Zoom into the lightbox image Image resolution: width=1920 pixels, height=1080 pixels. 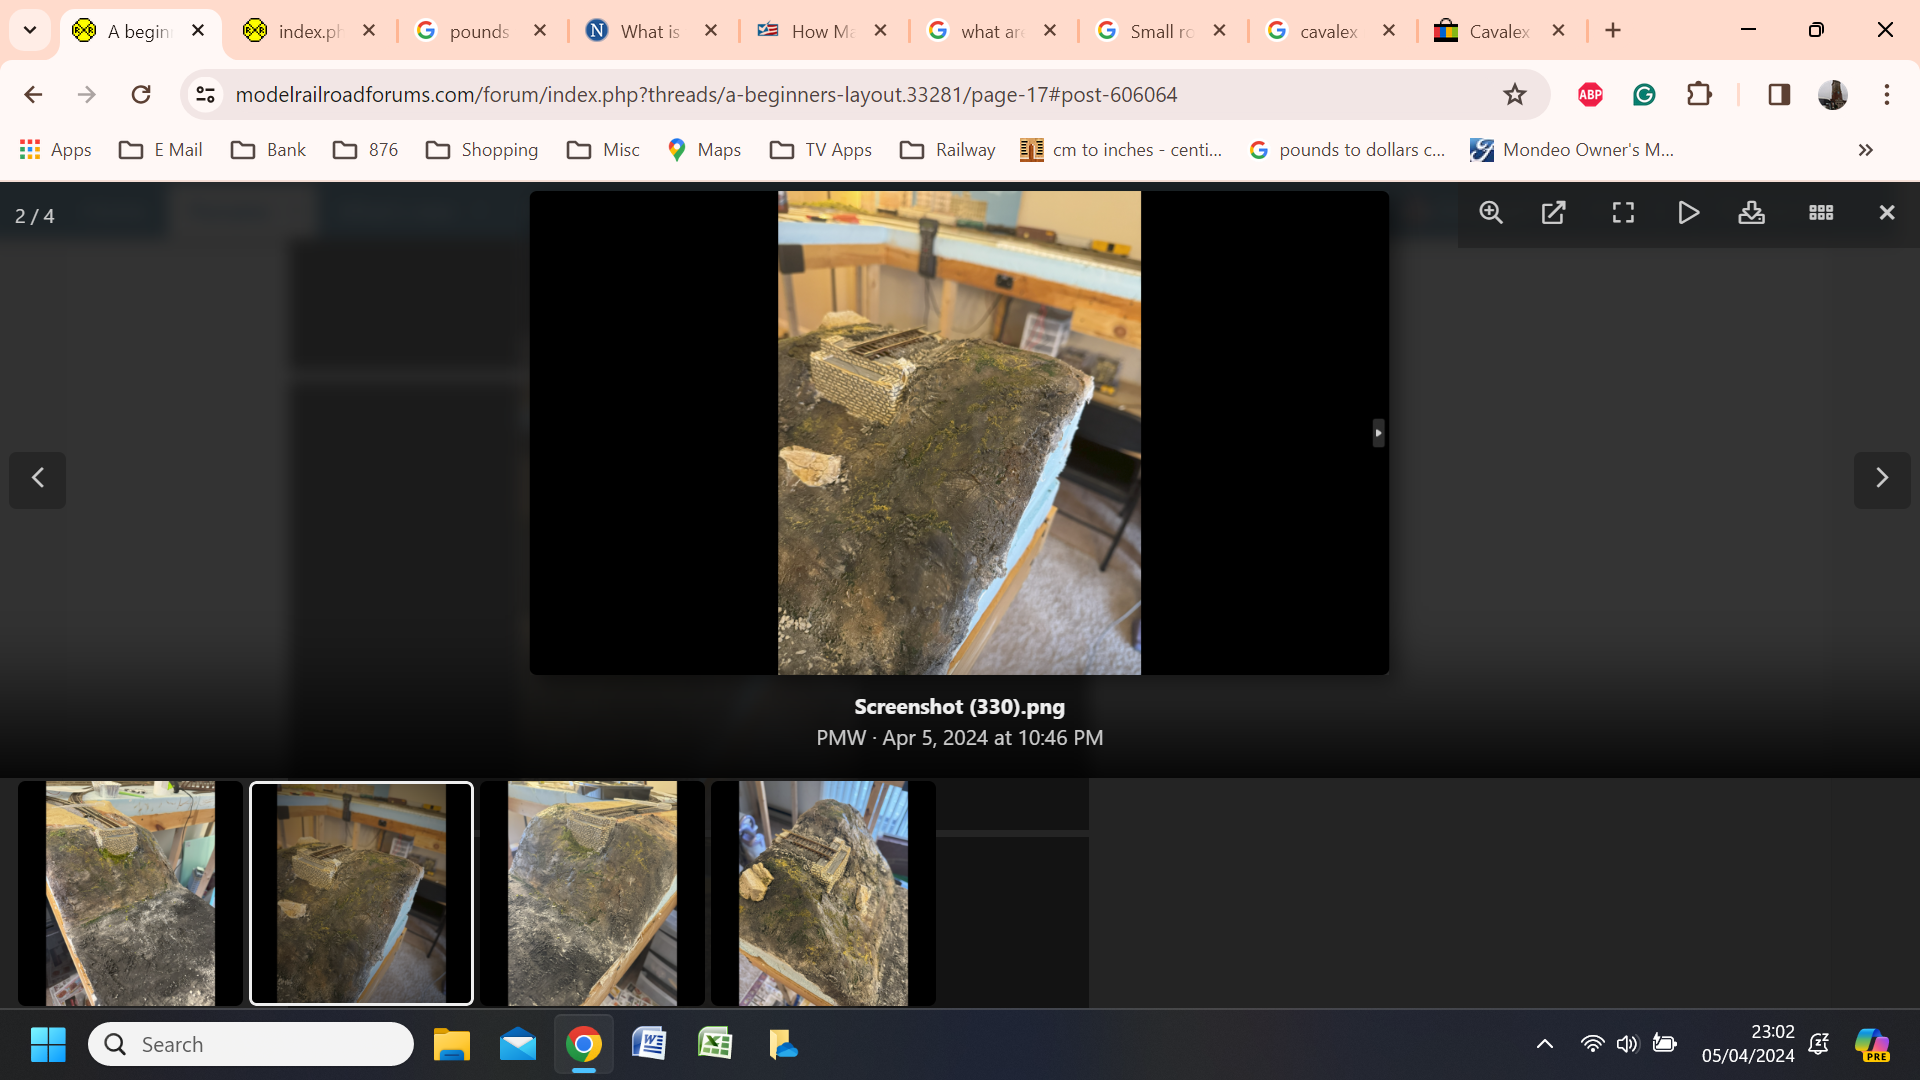[1491, 212]
